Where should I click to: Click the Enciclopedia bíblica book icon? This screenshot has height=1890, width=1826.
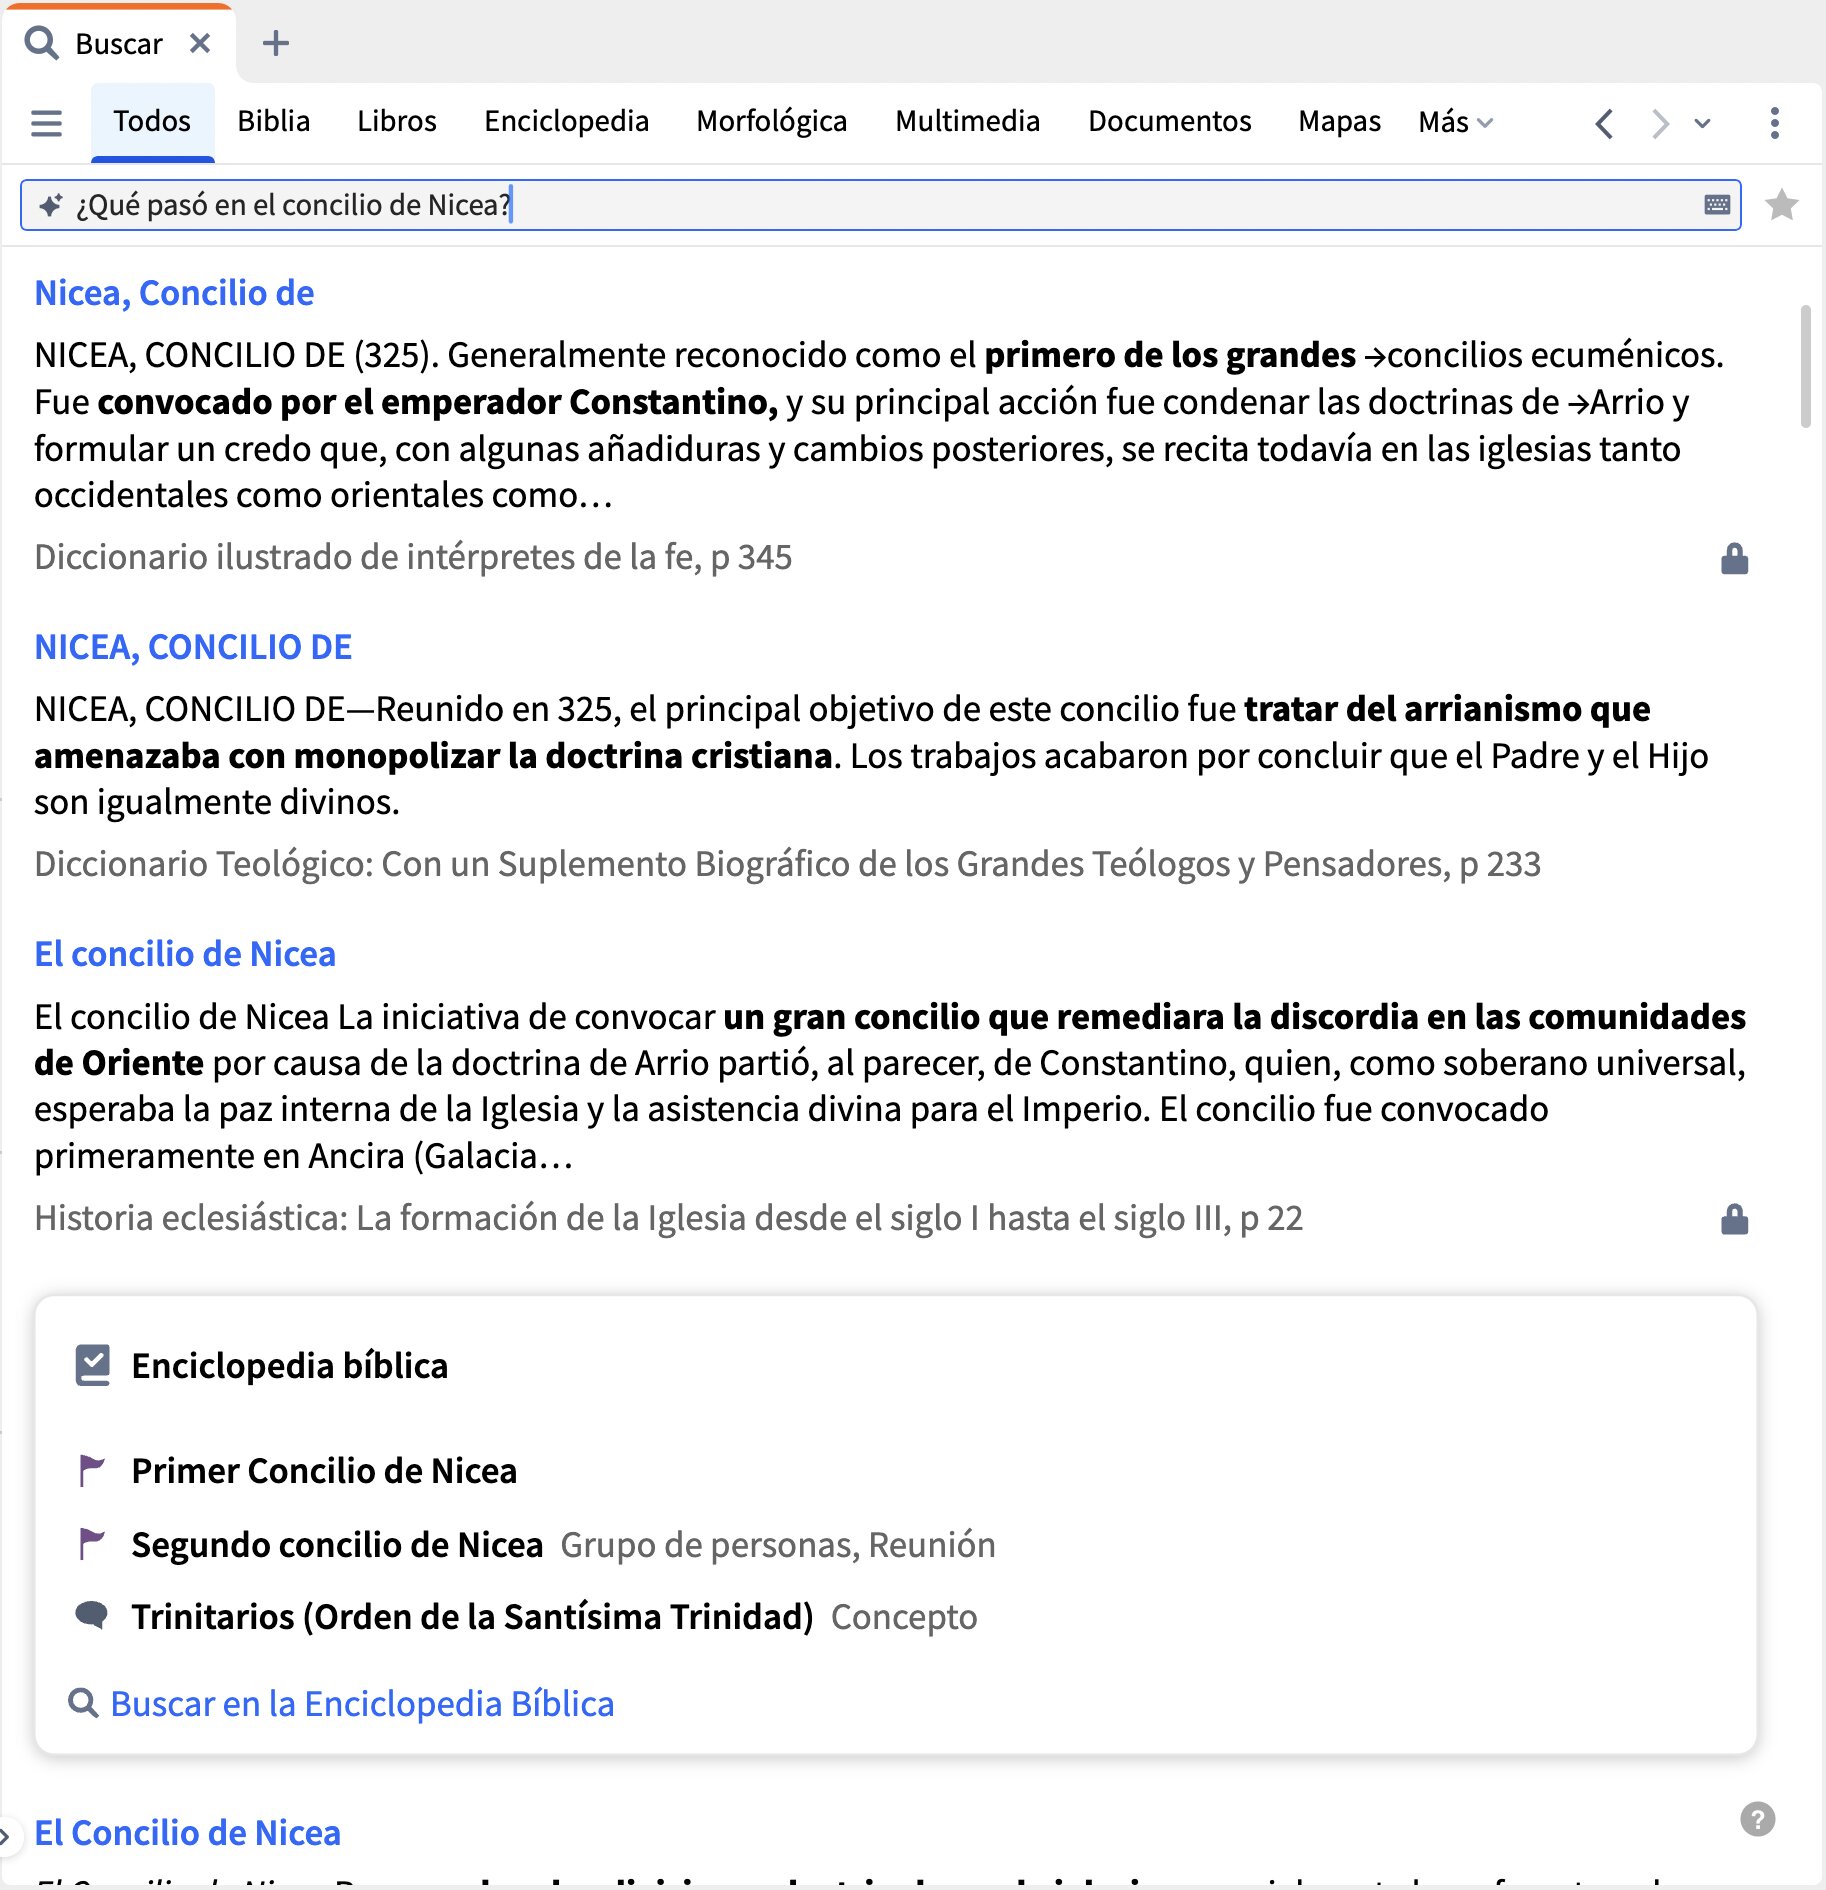click(x=93, y=1365)
